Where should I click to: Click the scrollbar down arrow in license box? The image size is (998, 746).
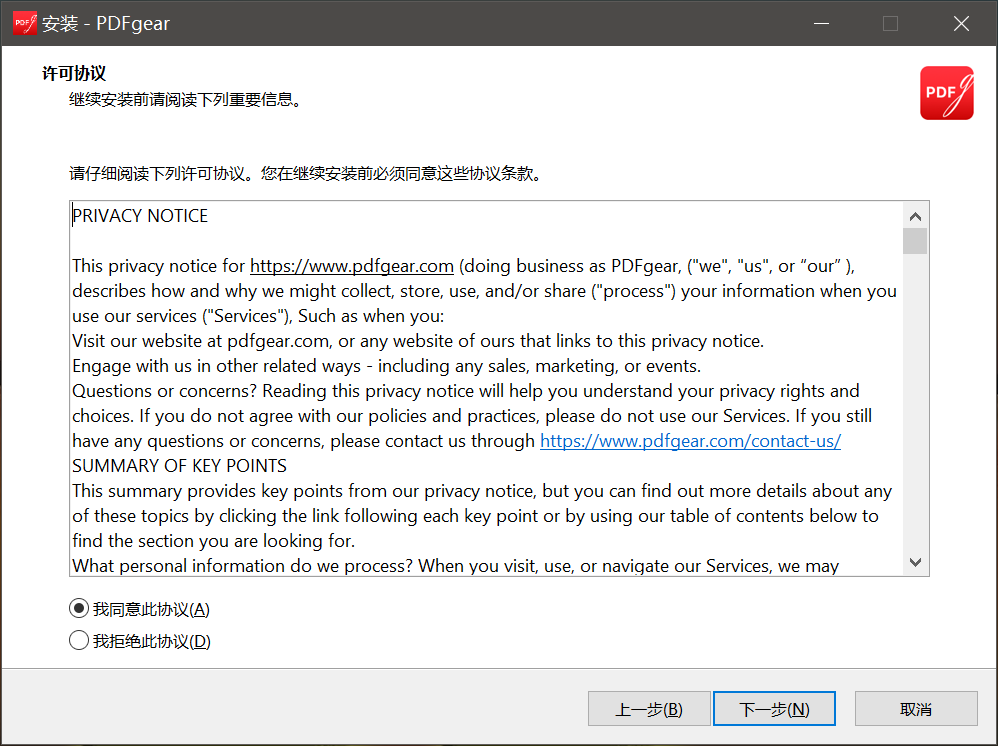tap(915, 562)
